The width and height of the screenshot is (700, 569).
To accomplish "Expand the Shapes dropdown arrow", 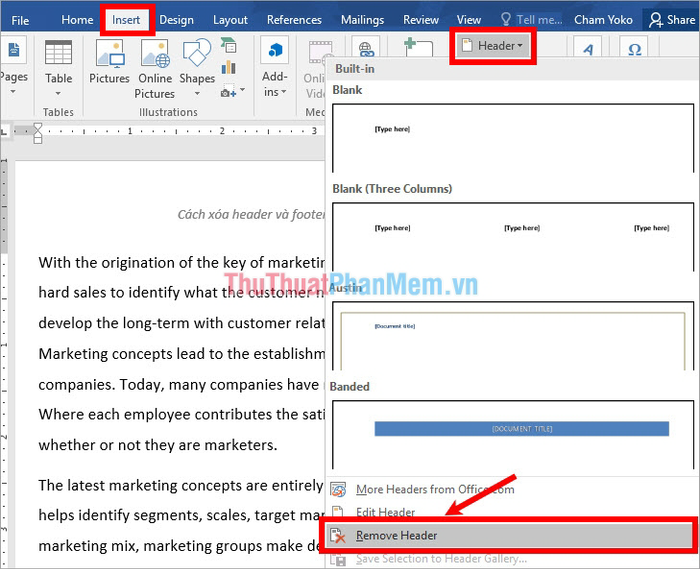I will [x=197, y=93].
